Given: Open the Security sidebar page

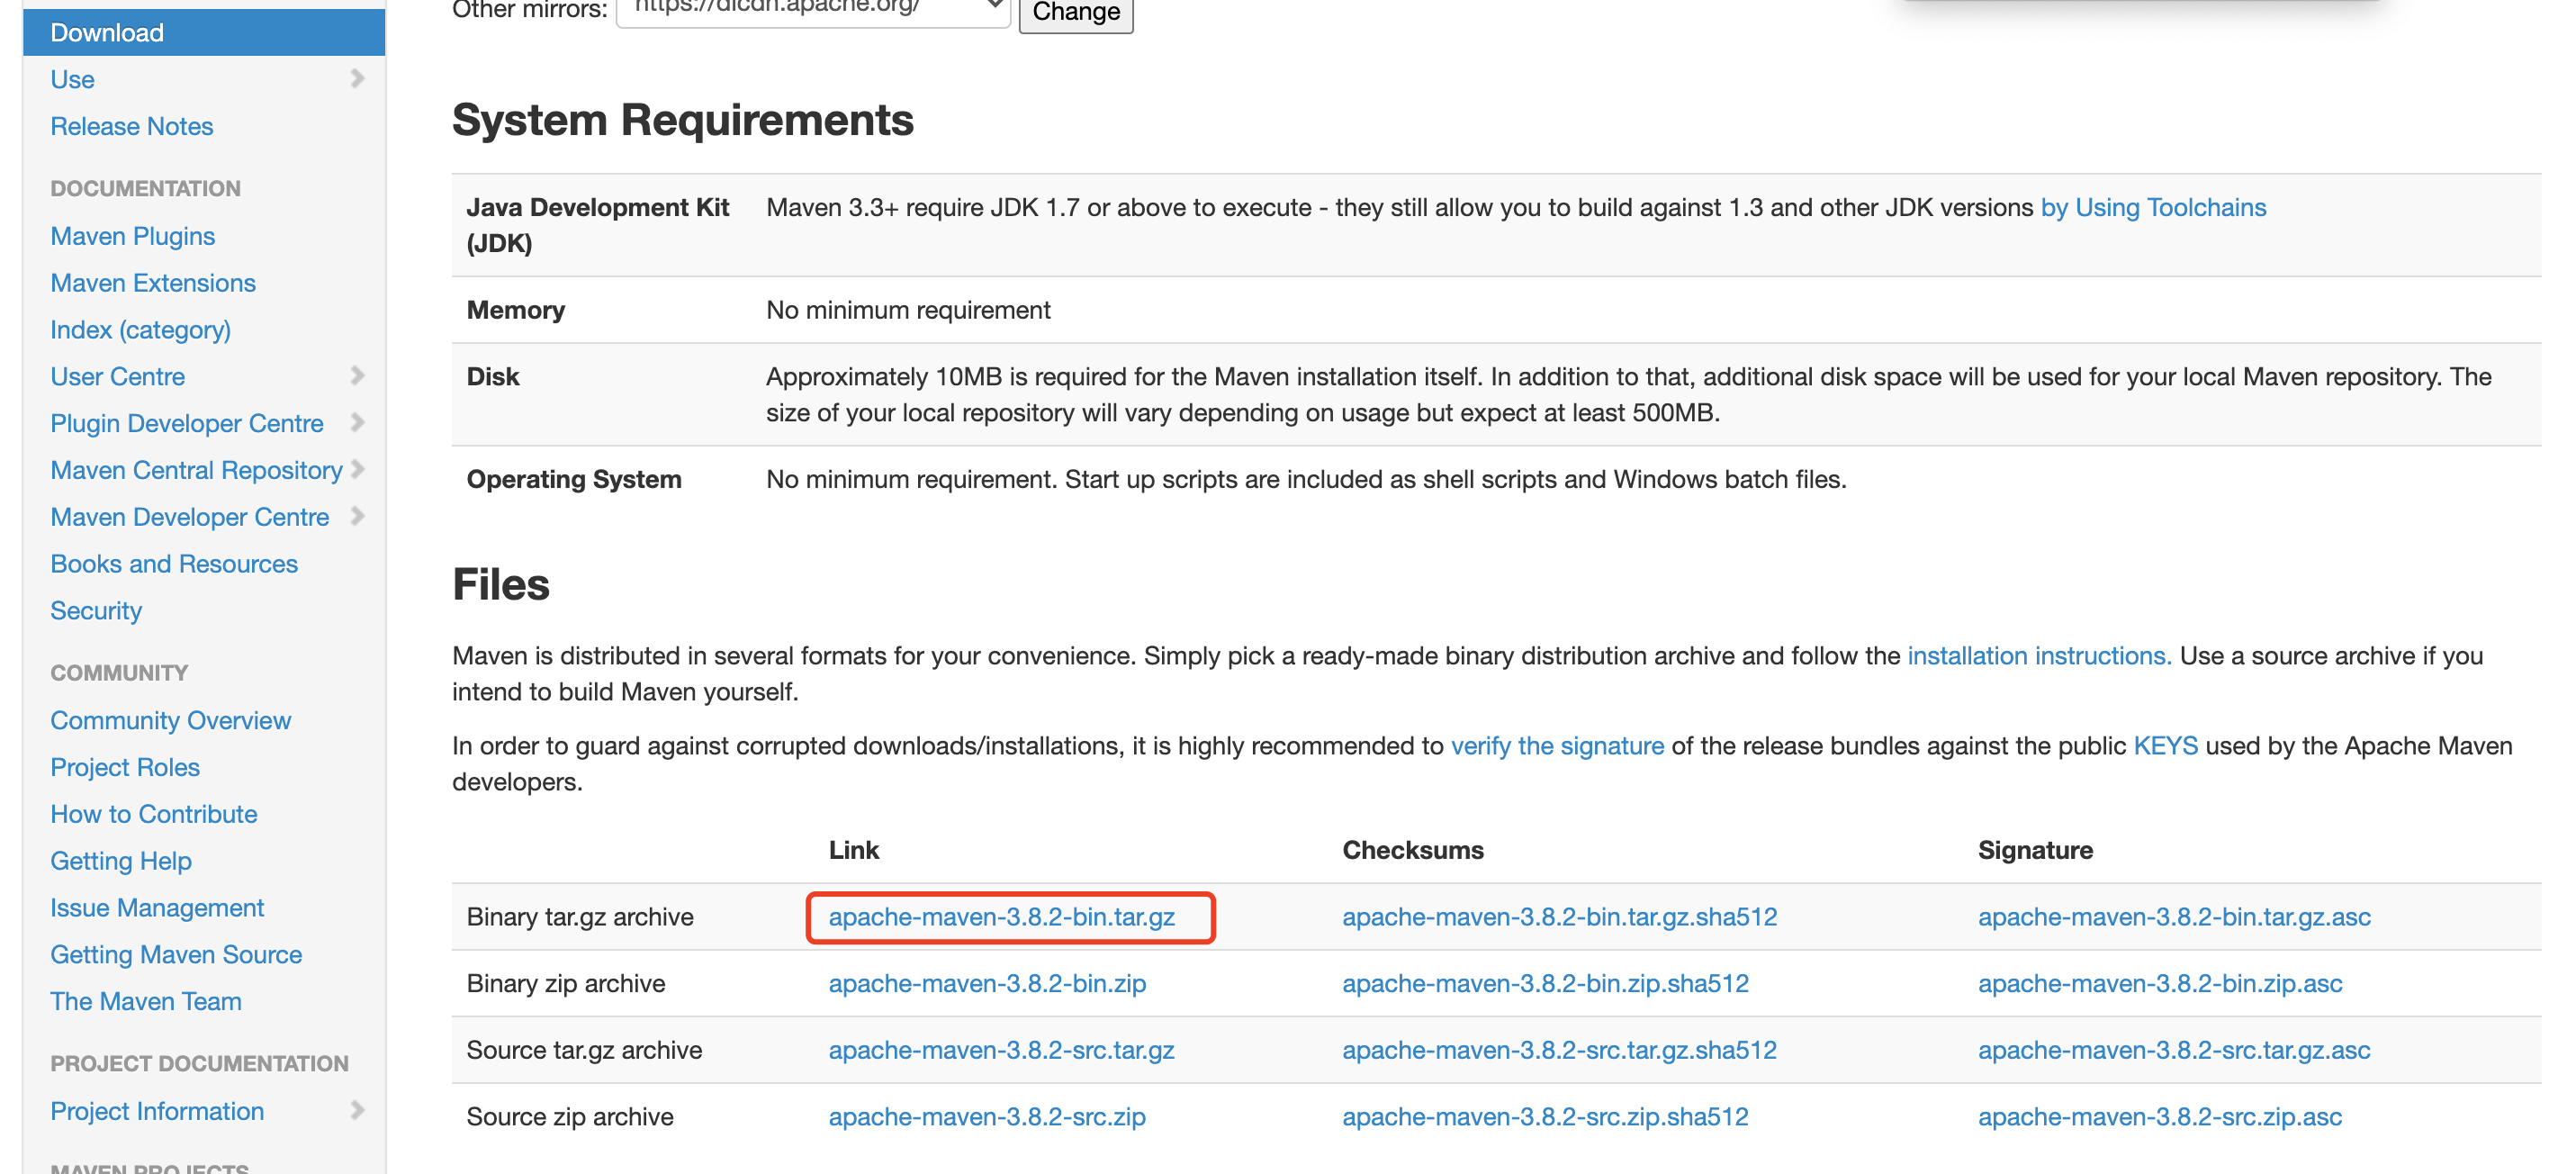Looking at the screenshot, I should [96, 610].
